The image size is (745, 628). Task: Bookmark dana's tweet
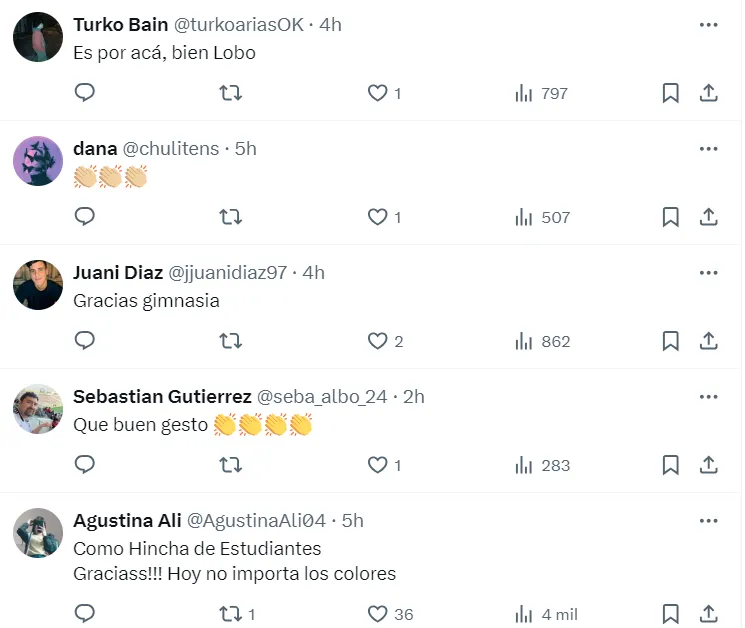click(671, 217)
